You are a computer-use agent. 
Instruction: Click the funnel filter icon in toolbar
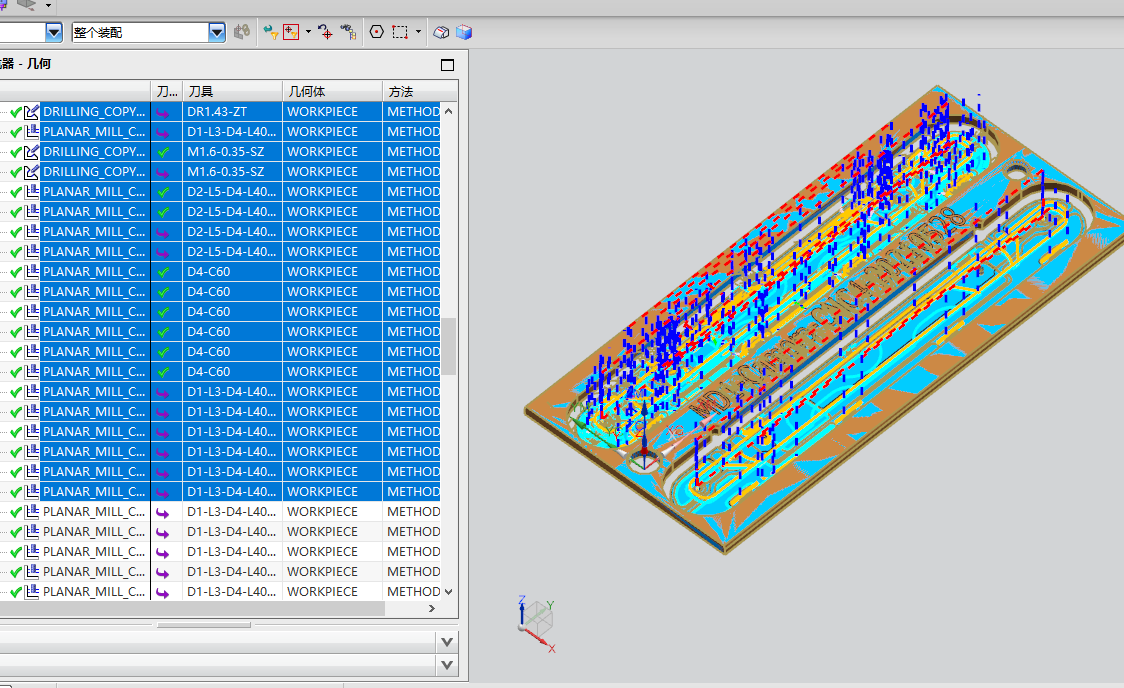tap(270, 32)
